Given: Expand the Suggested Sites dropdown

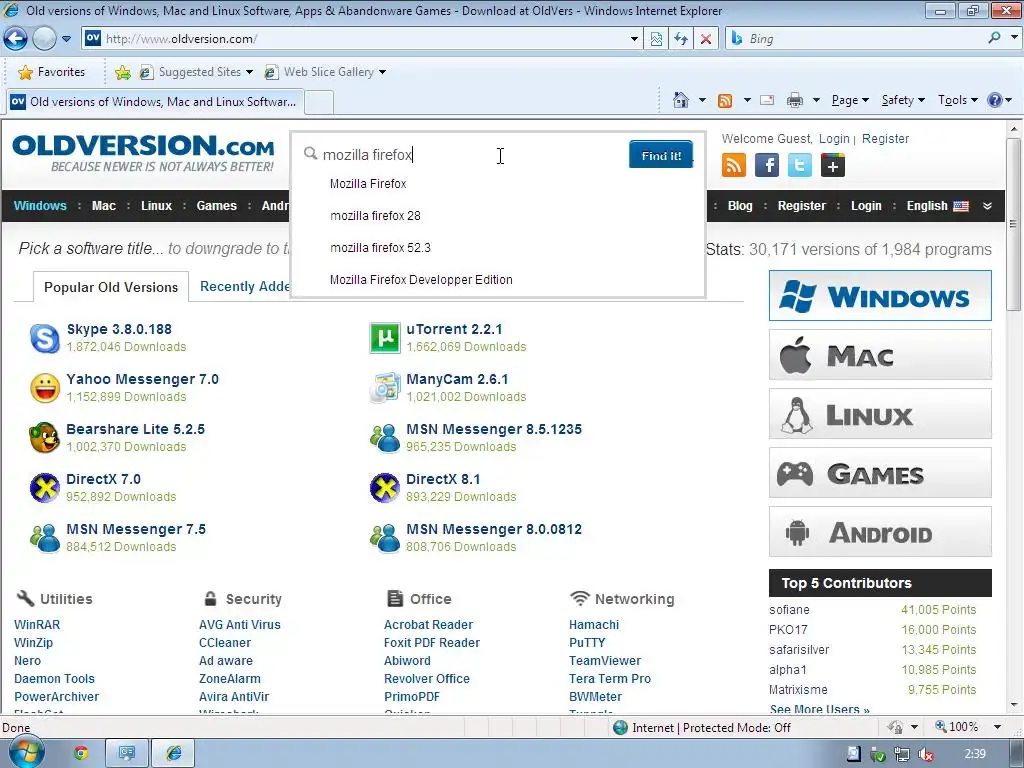Looking at the screenshot, I should (249, 72).
